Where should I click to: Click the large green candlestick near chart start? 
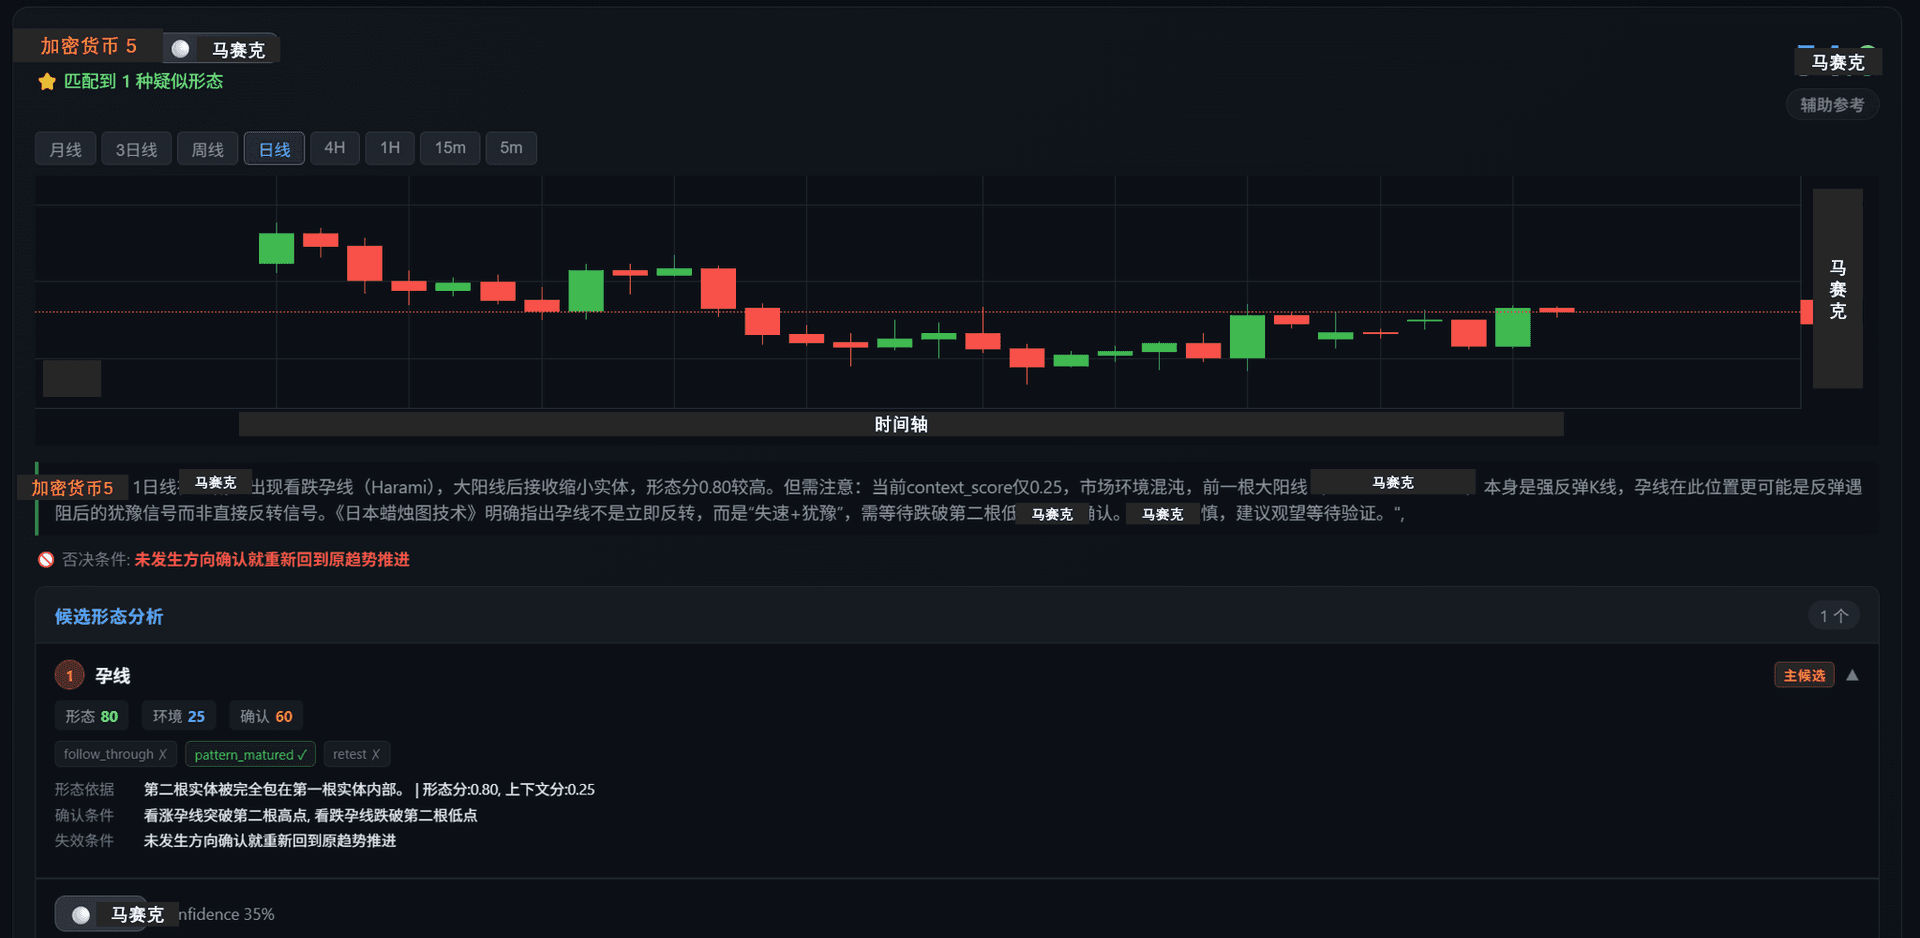[x=276, y=248]
